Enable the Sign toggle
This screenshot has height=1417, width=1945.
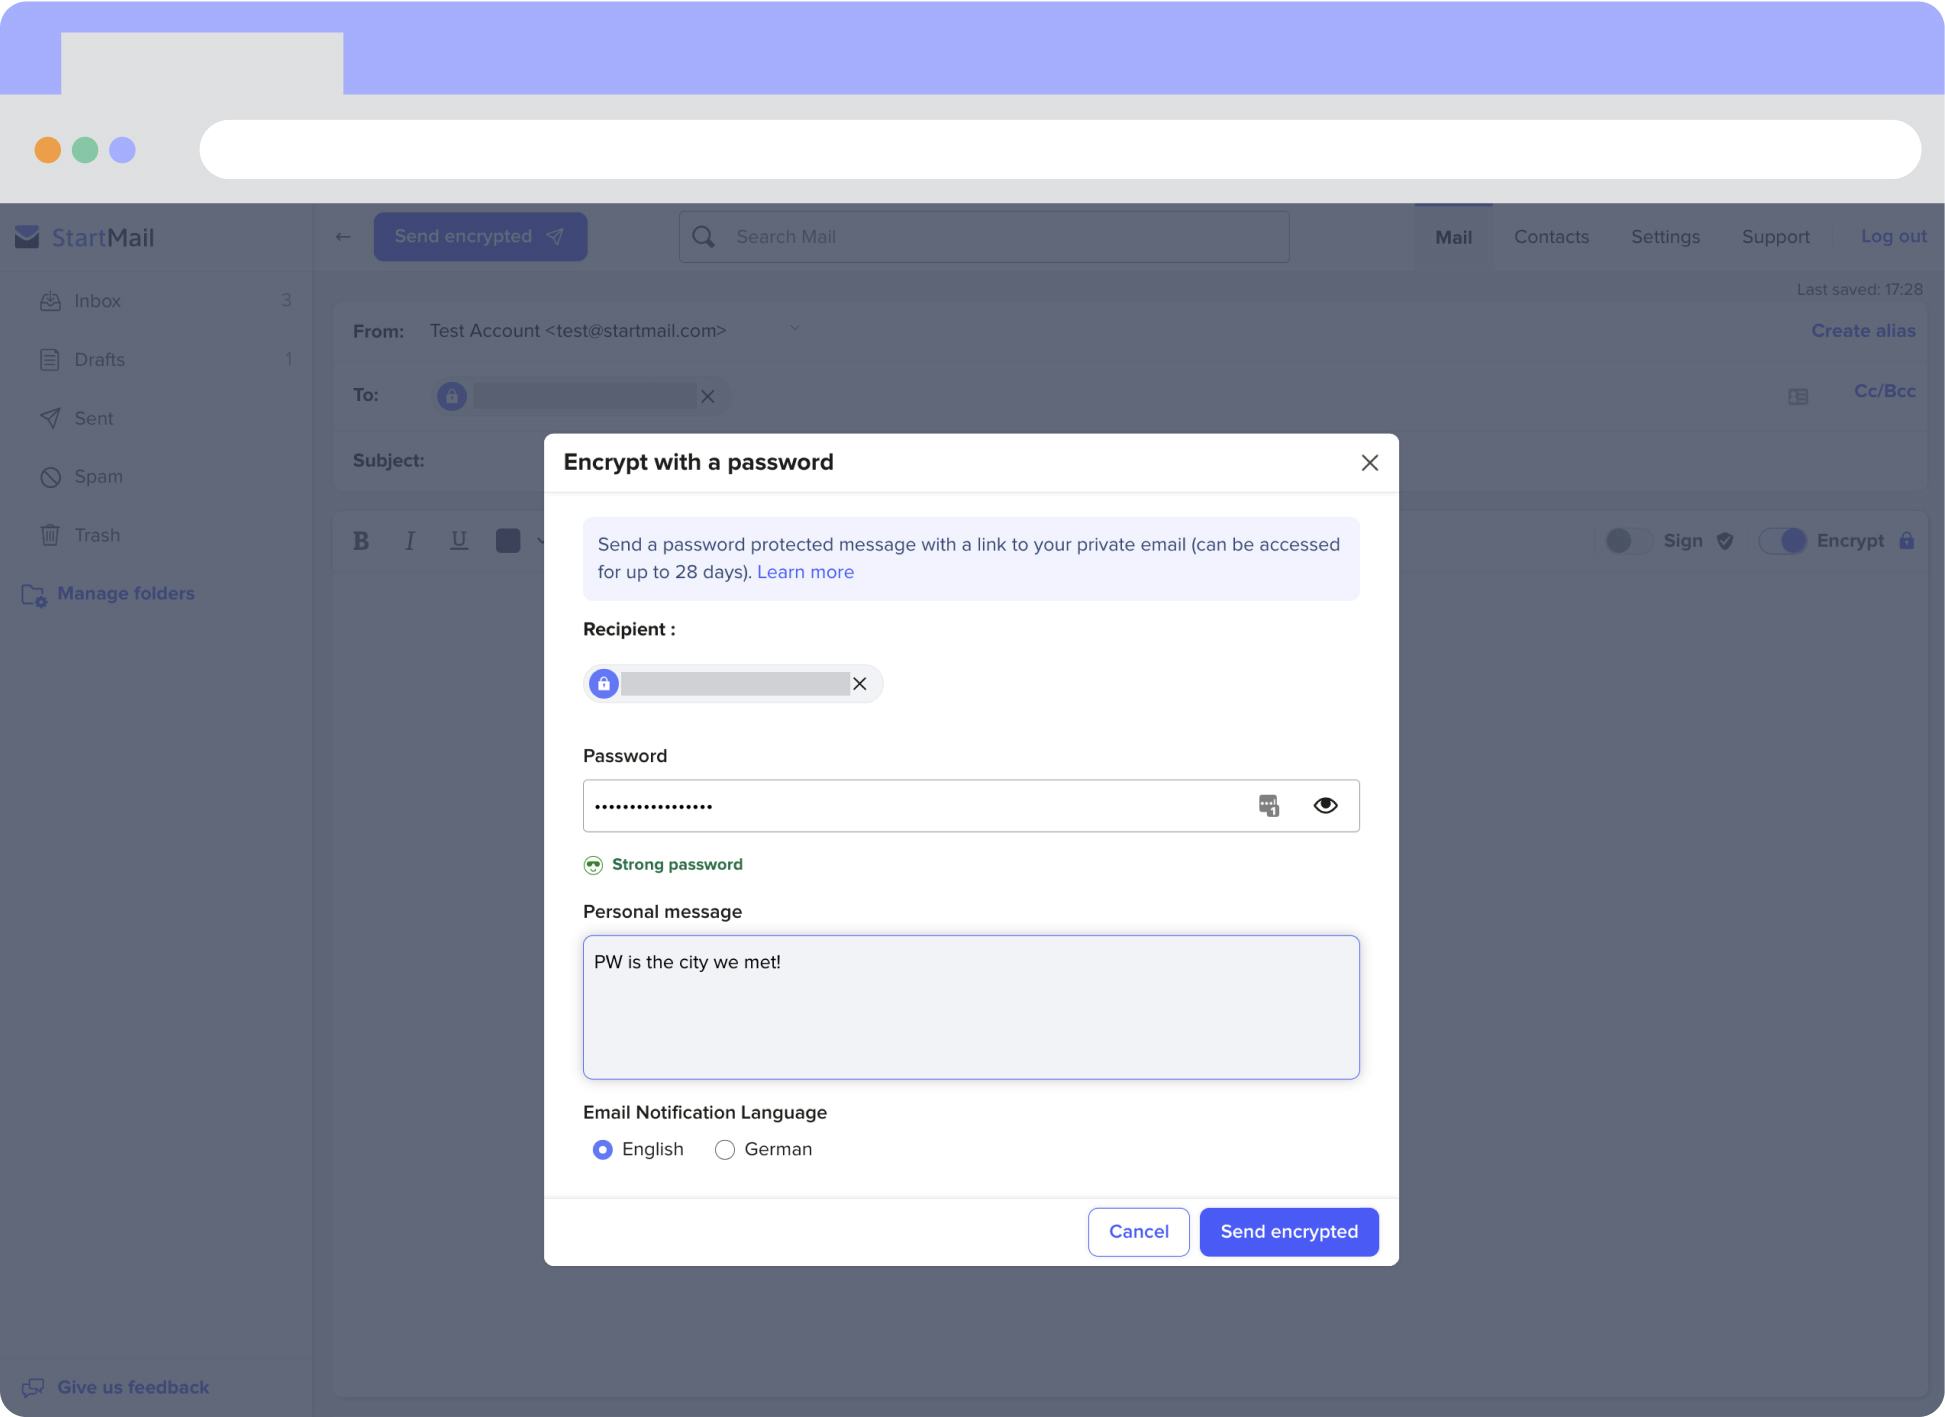click(1625, 541)
